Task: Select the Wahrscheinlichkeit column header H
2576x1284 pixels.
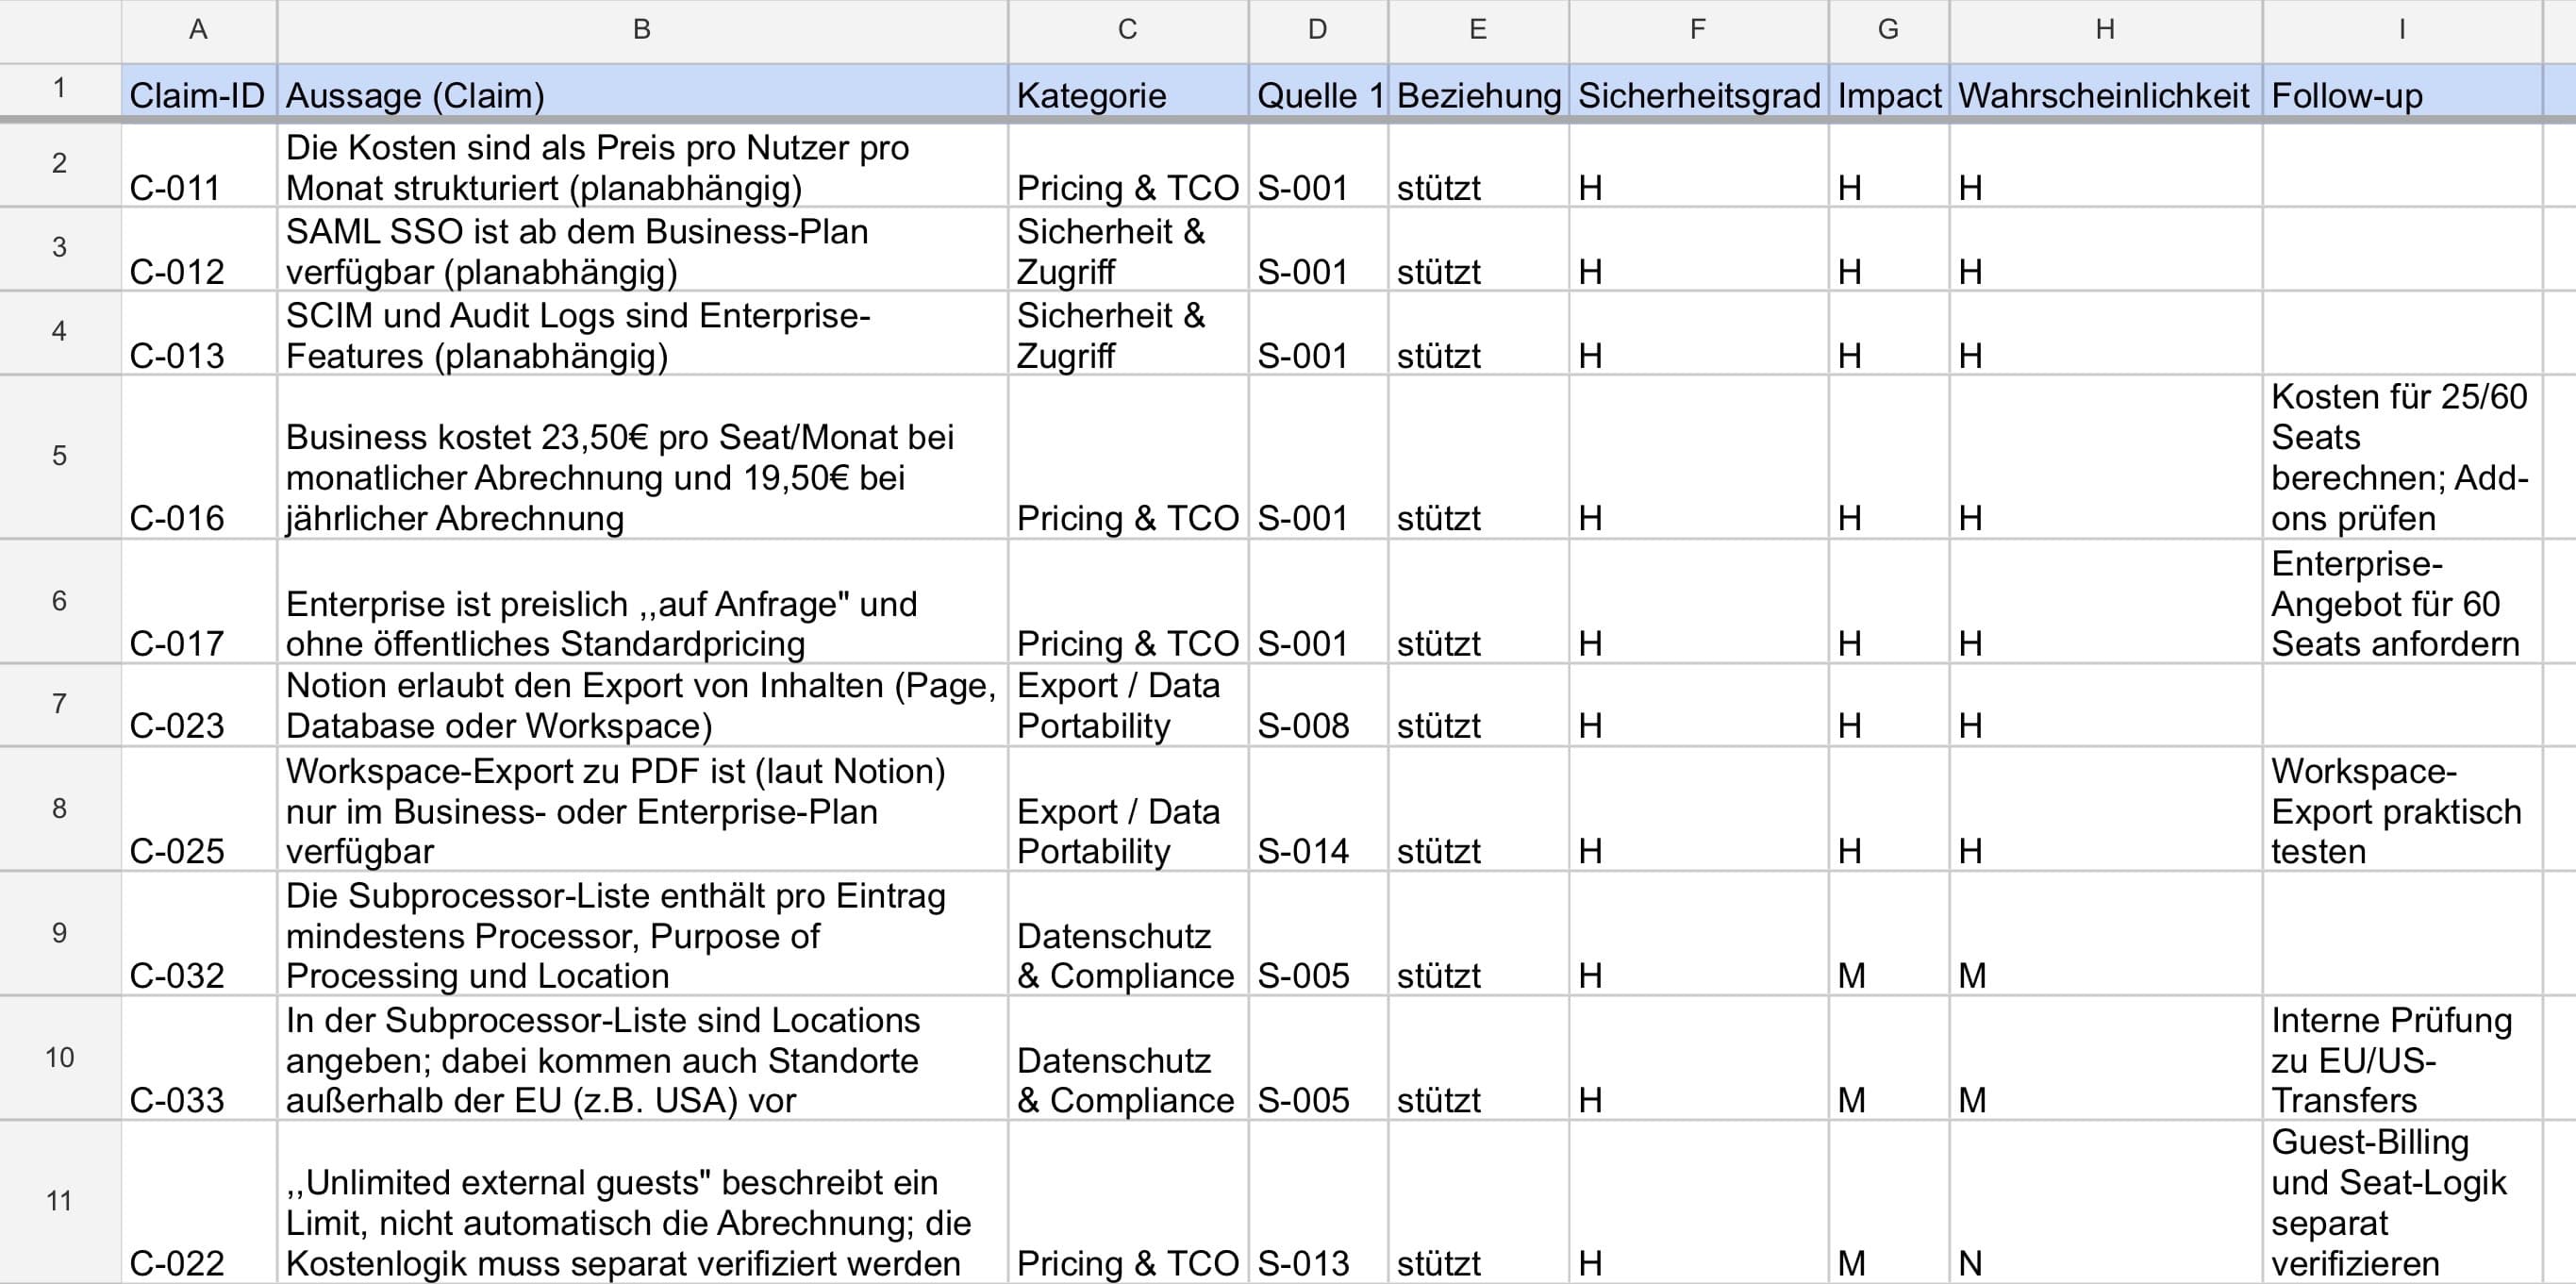Action: click(2105, 30)
